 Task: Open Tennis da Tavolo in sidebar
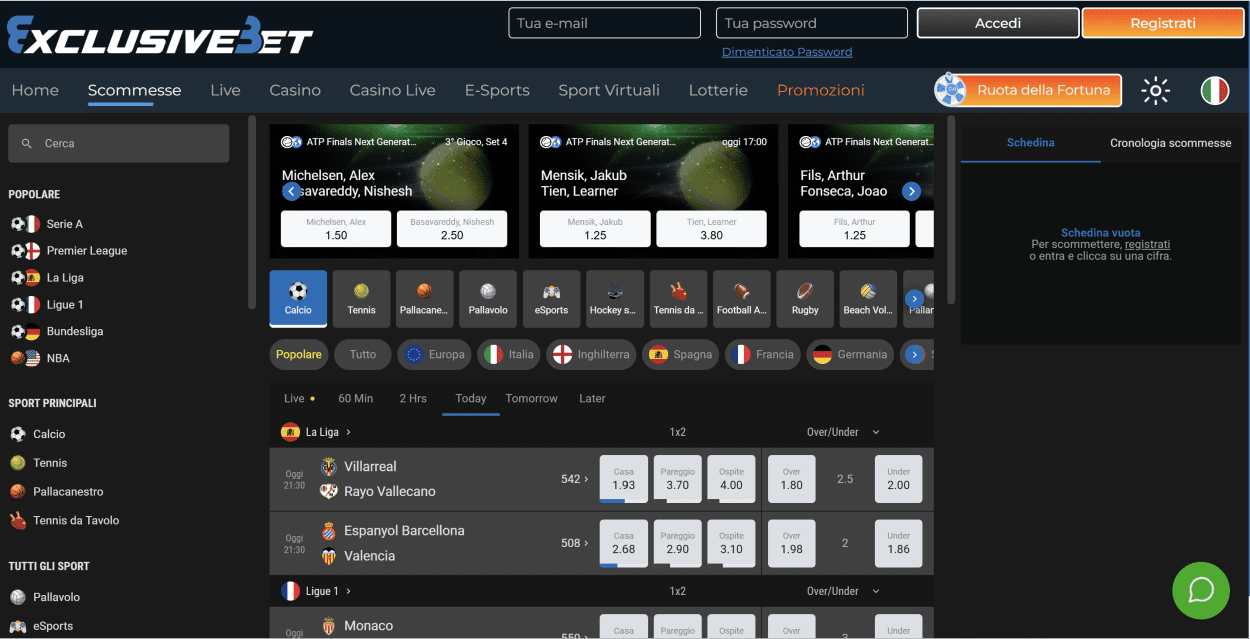(76, 521)
